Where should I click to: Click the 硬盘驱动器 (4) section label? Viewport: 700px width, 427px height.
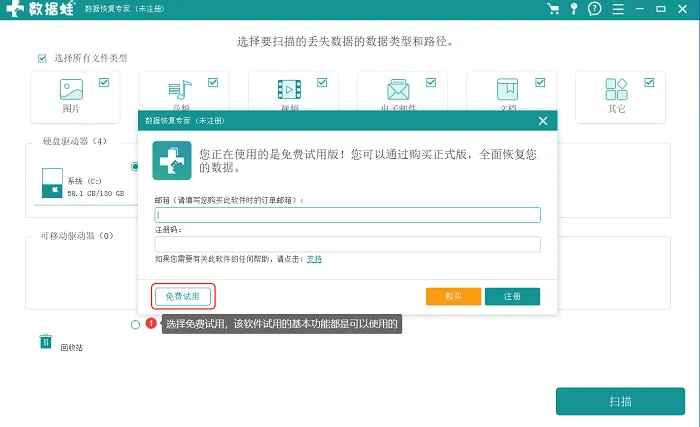coord(75,141)
